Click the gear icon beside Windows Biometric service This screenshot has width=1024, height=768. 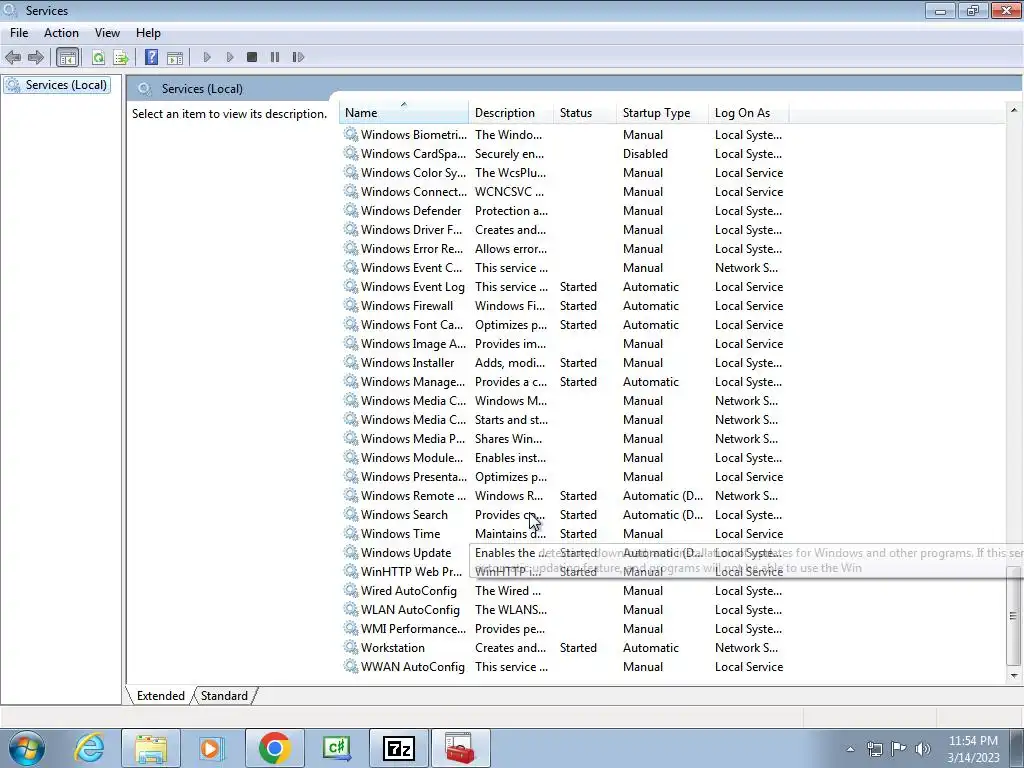[x=351, y=135]
